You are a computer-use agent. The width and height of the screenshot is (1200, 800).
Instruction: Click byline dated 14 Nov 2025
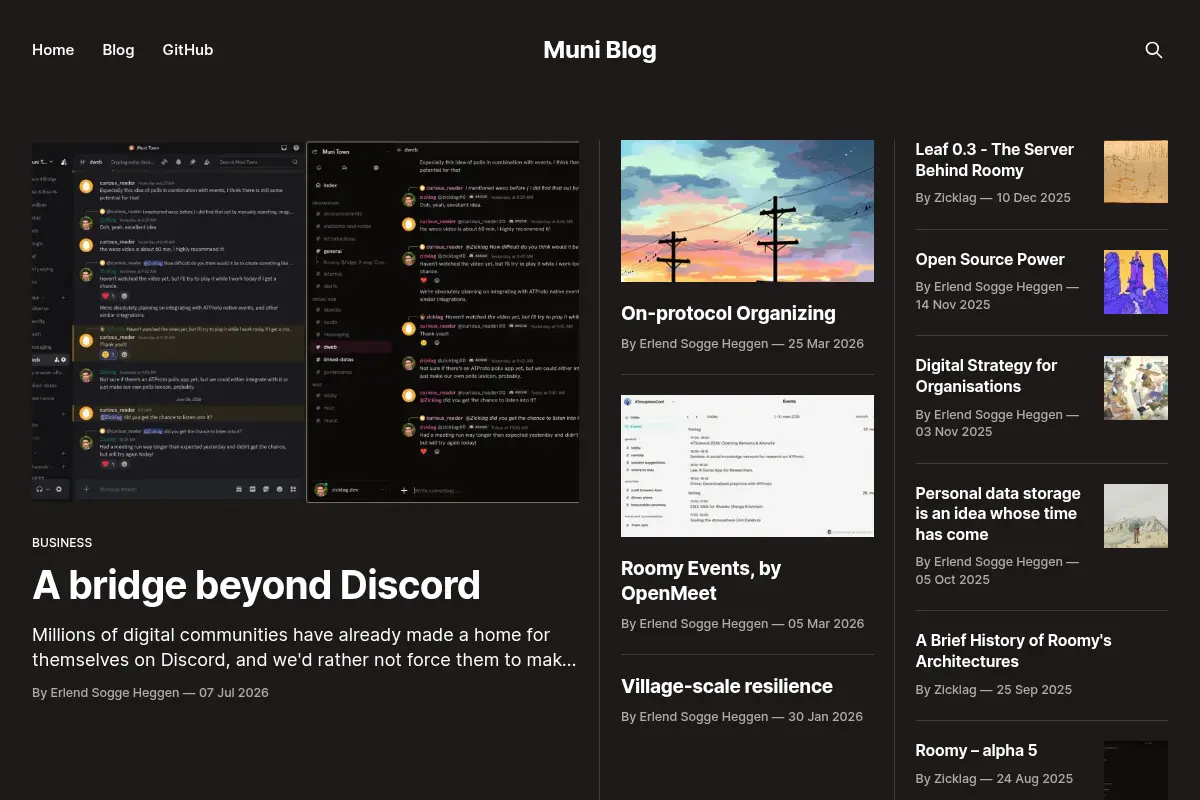pos(997,295)
